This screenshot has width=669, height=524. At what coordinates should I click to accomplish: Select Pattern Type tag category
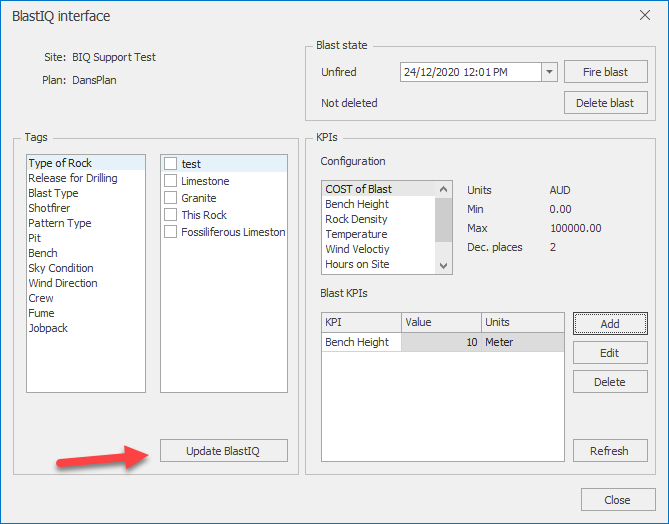[x=86, y=223]
